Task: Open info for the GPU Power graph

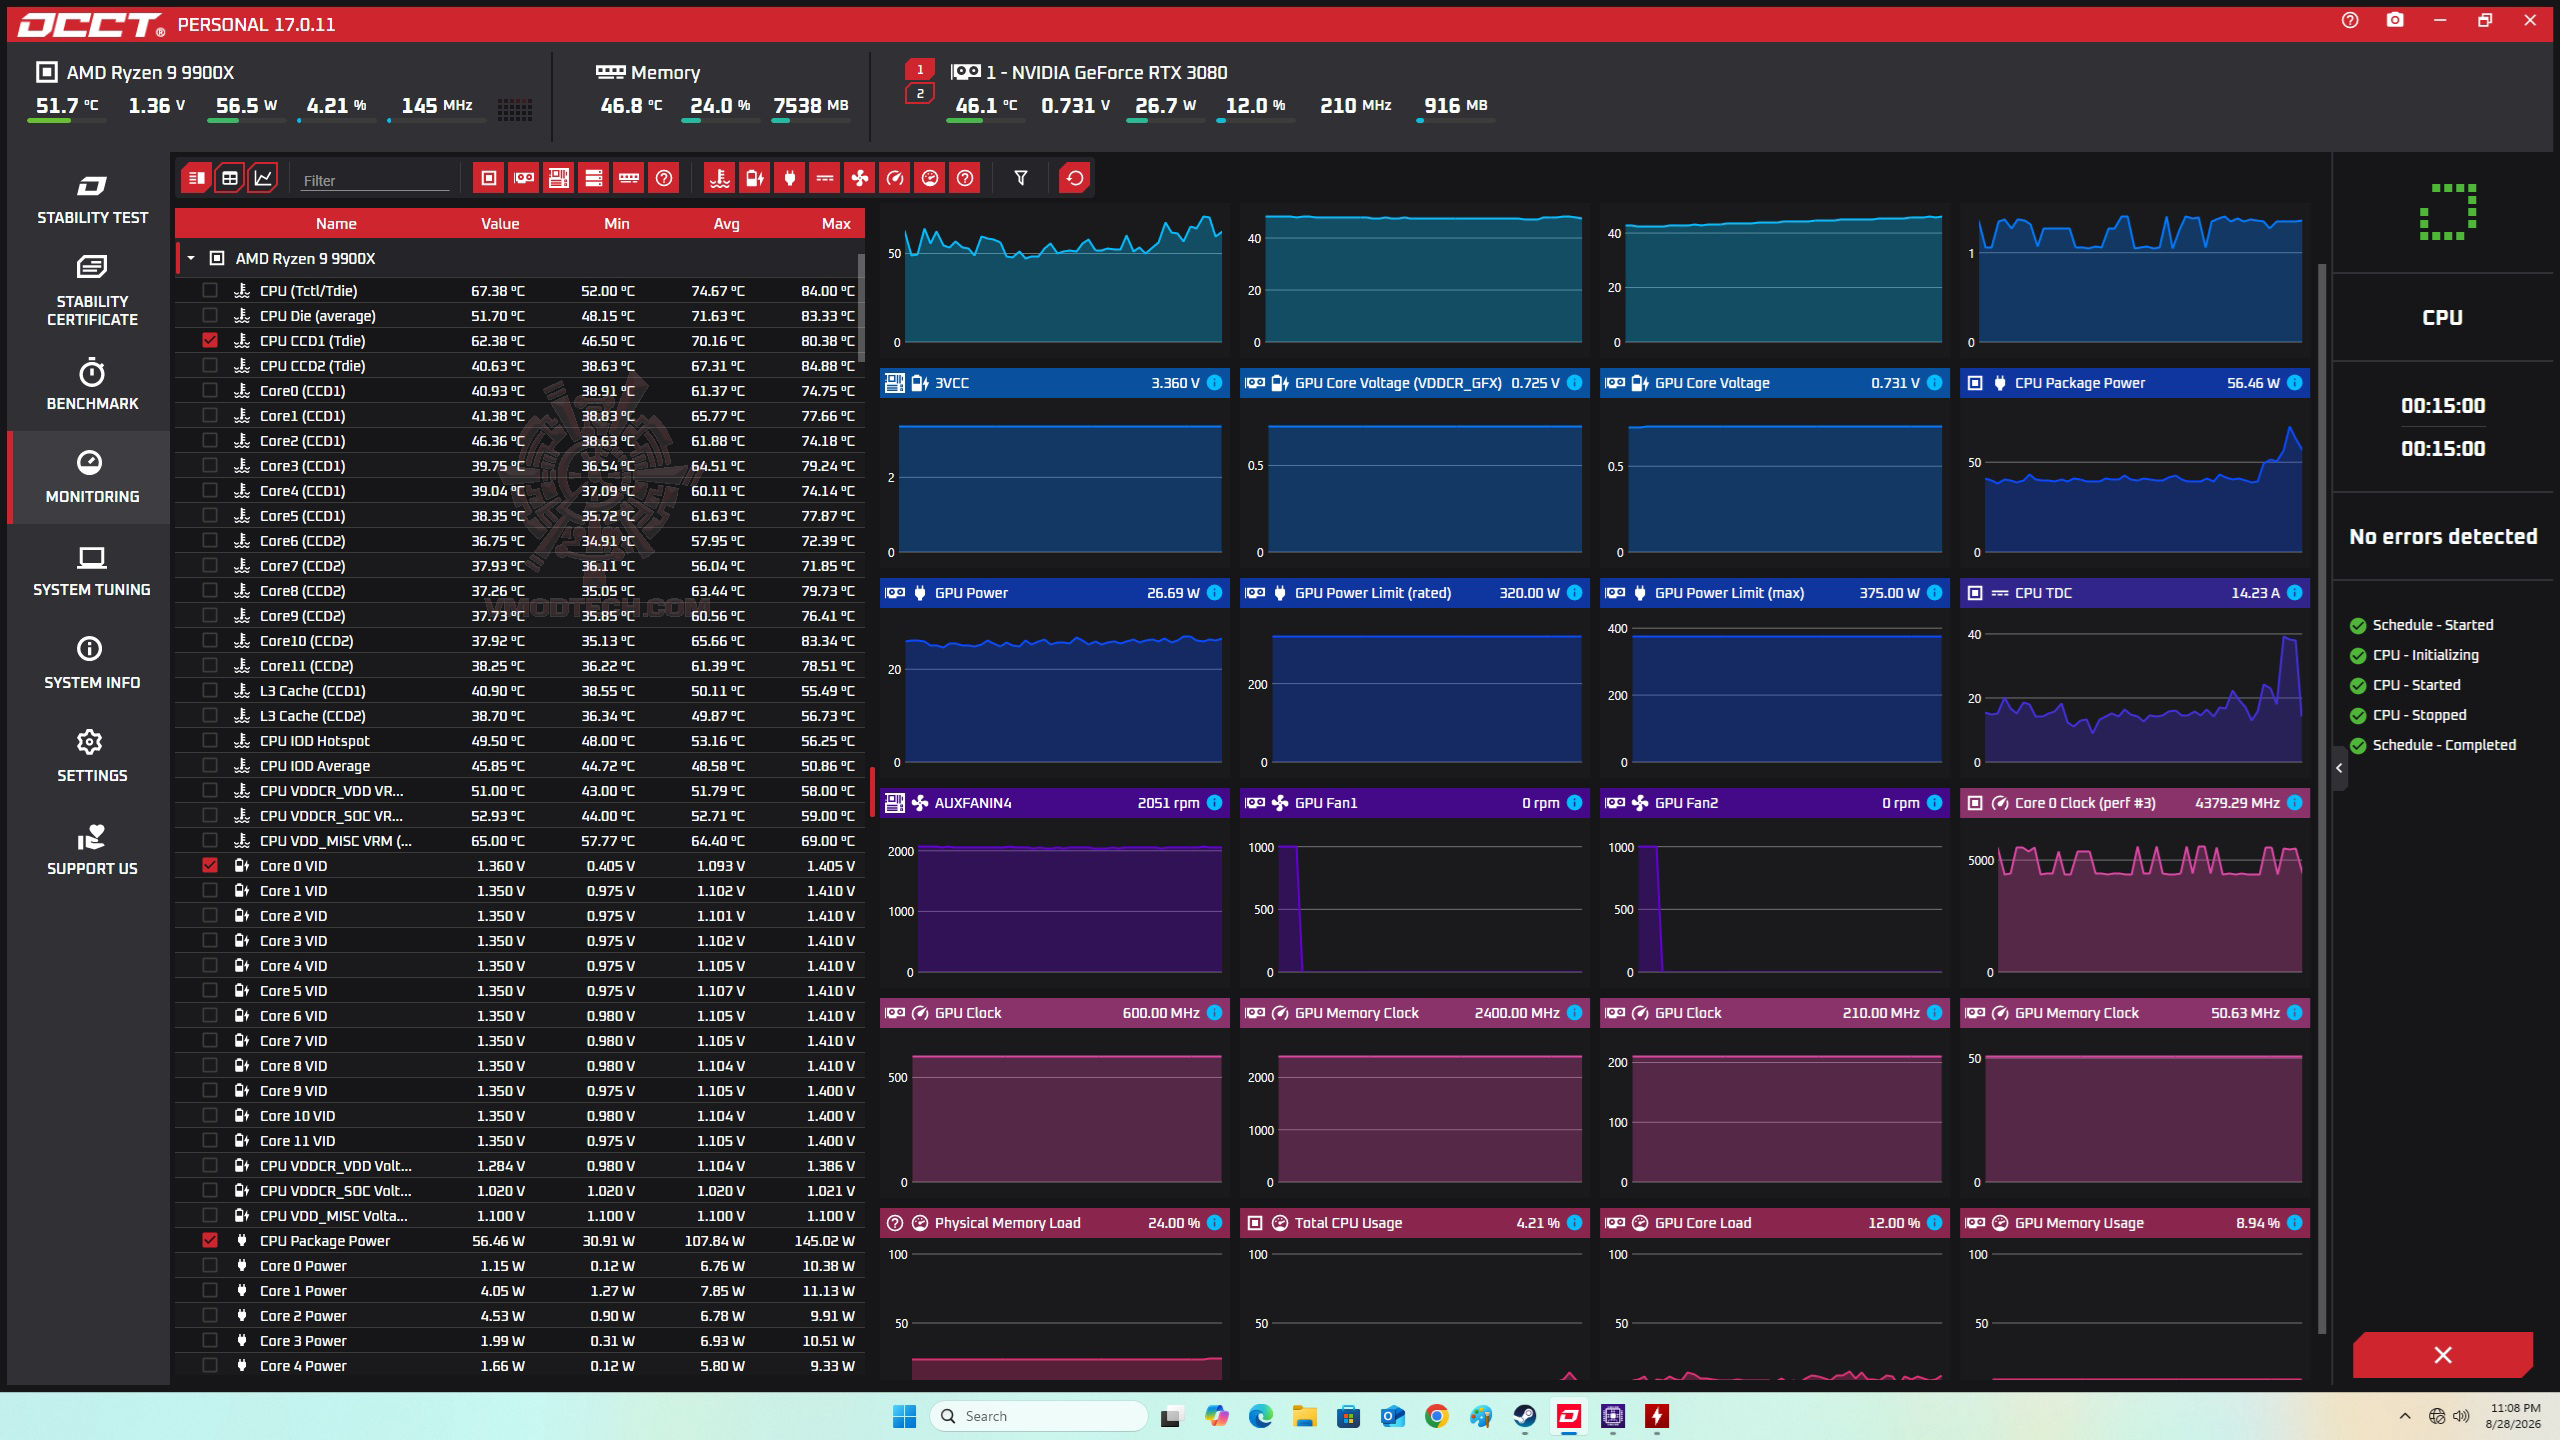Action: tap(1215, 593)
